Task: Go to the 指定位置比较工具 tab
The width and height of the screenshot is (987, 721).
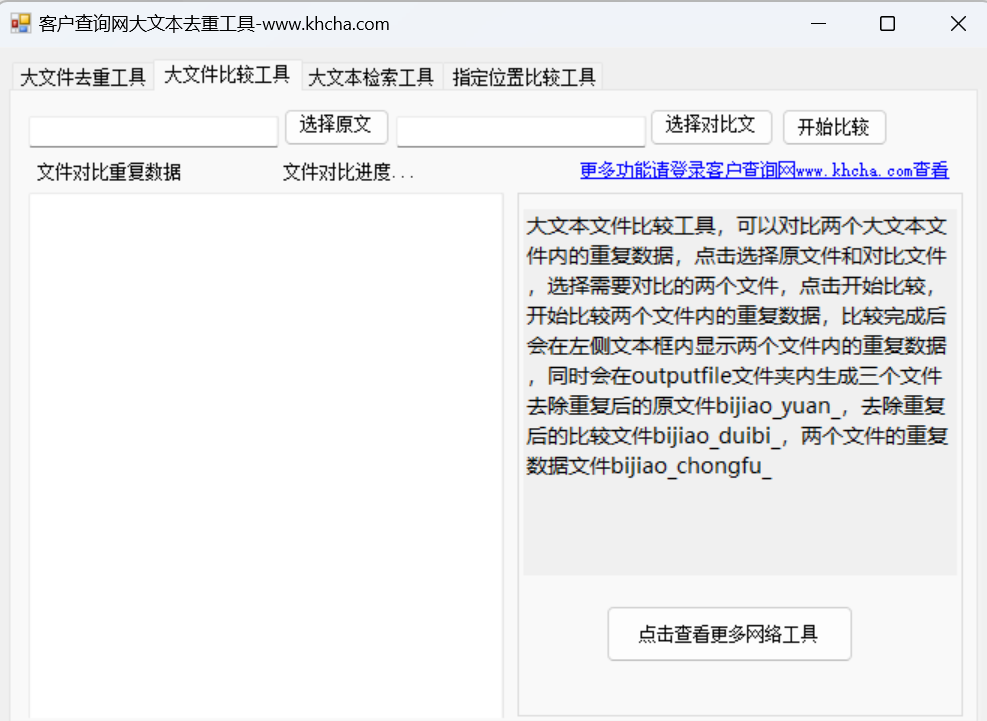Action: click(x=524, y=77)
